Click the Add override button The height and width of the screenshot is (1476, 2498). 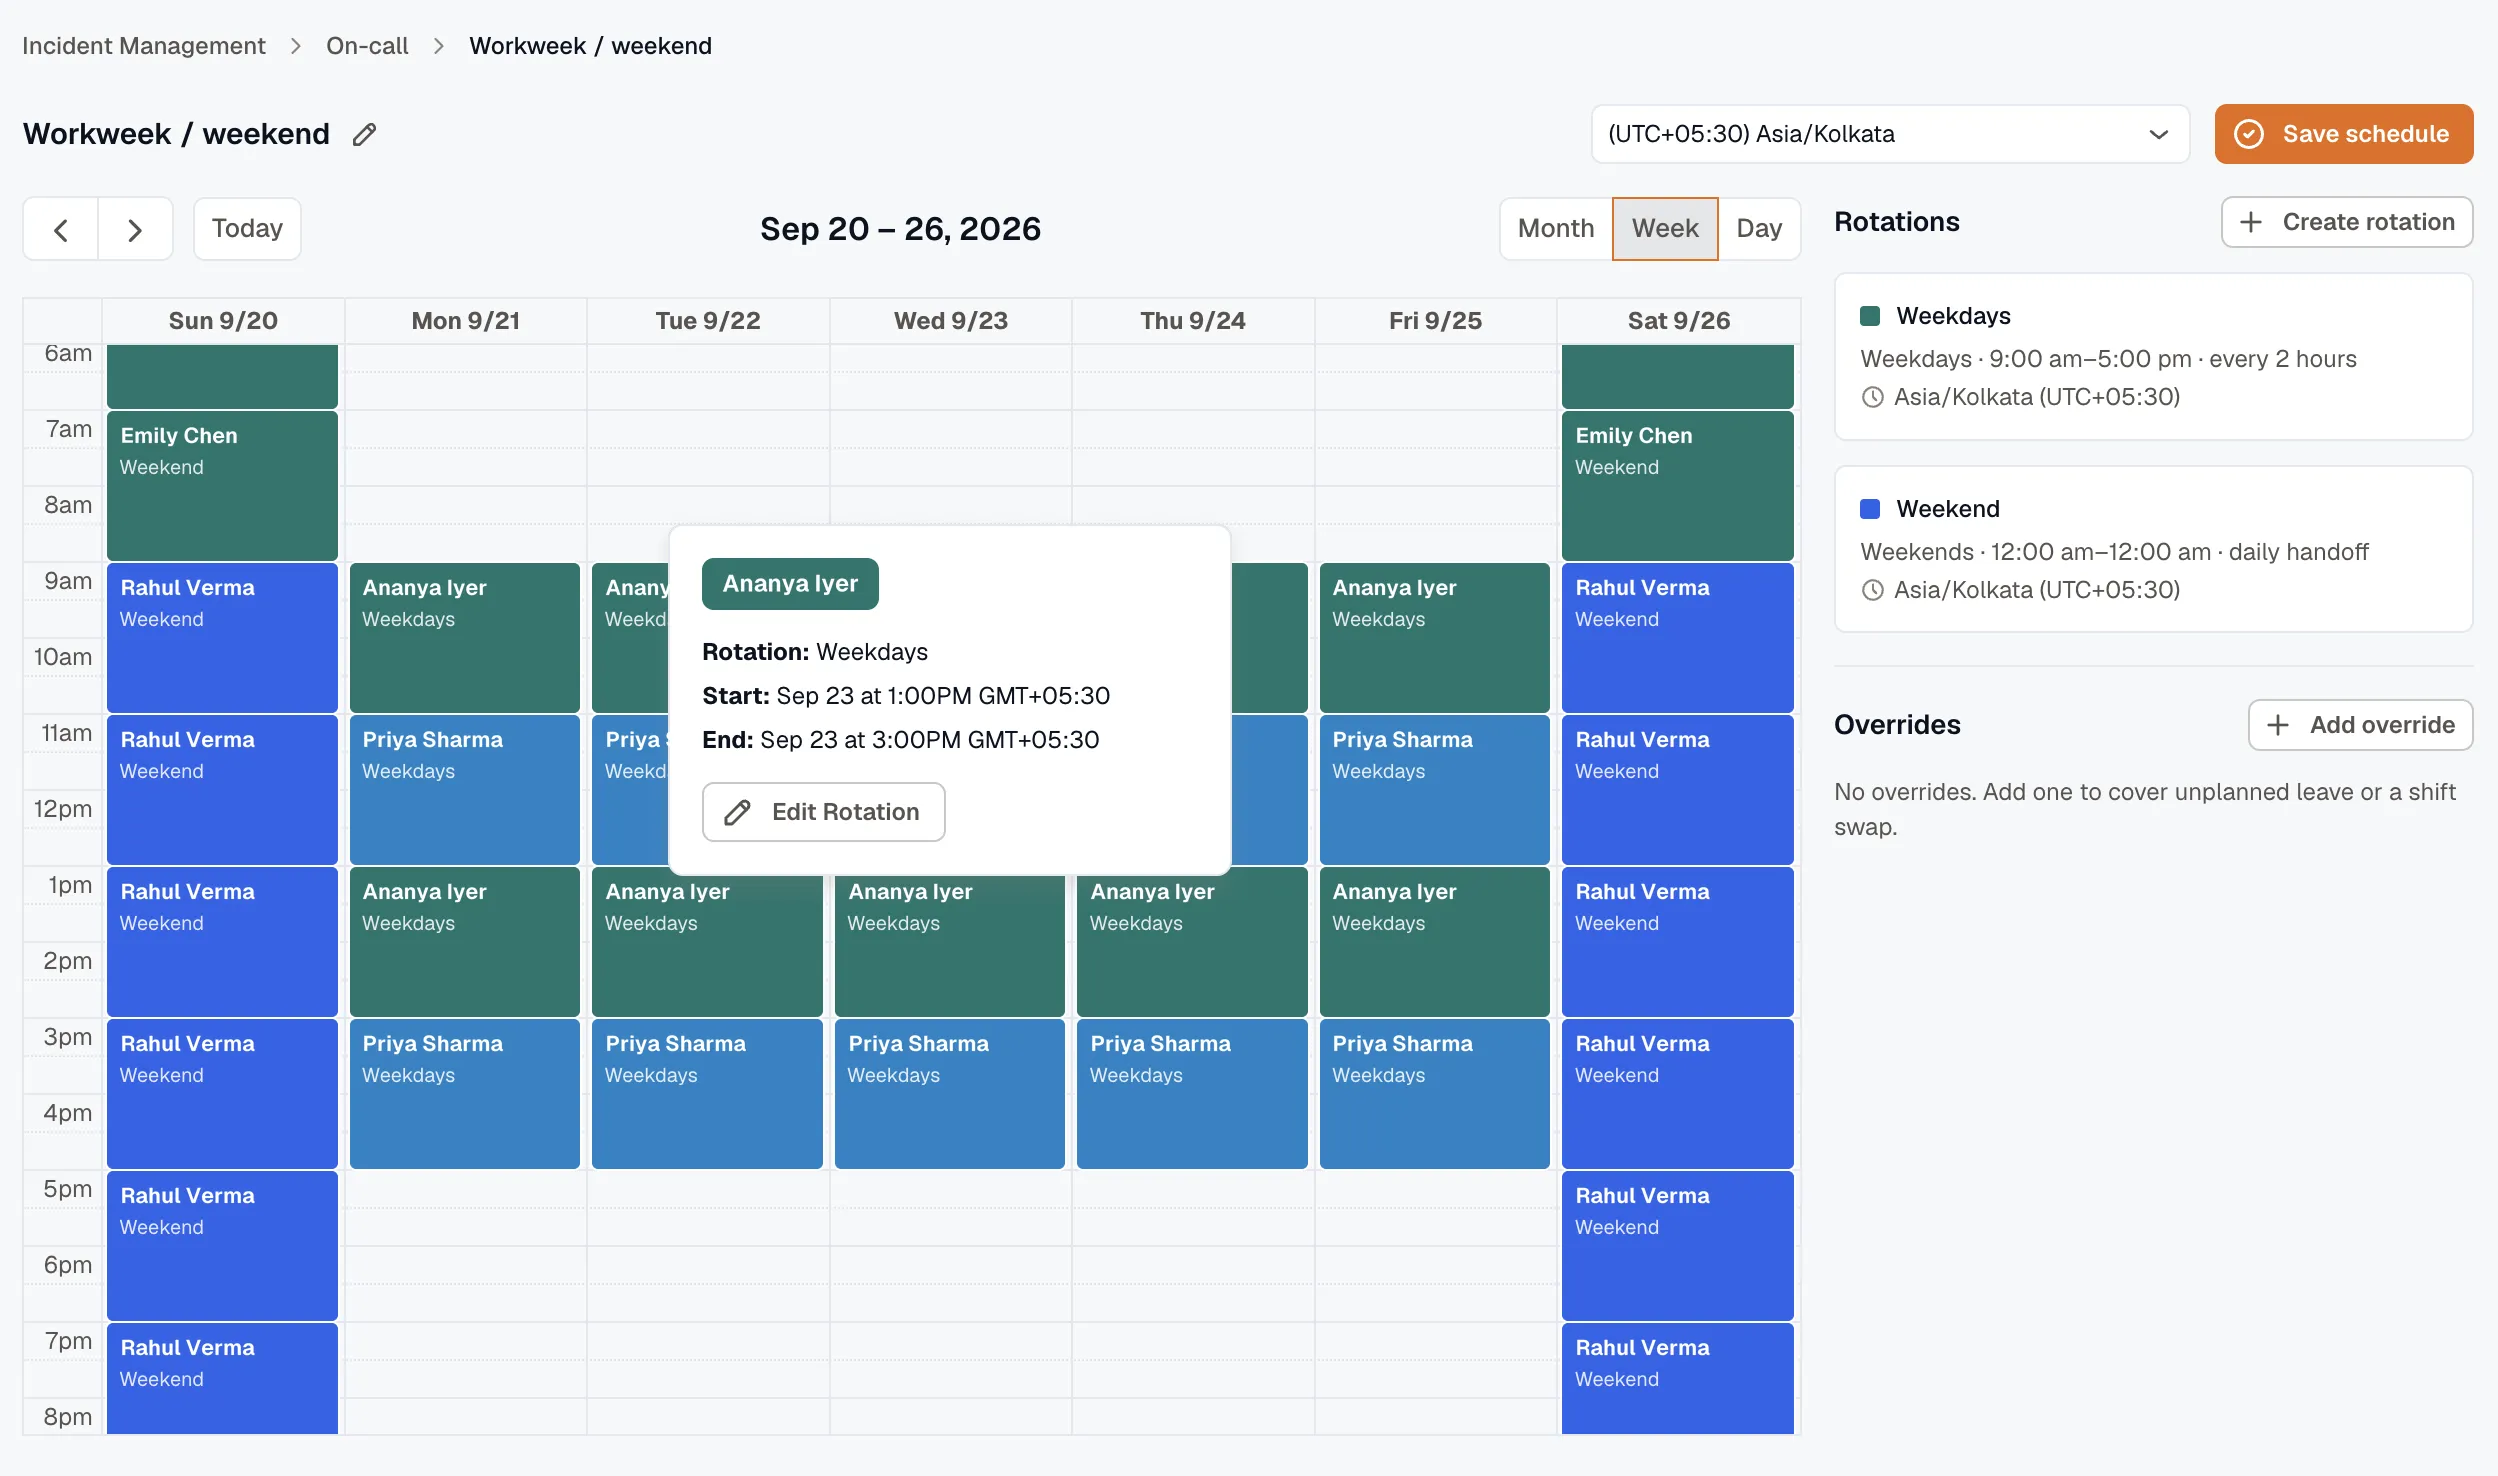pos(2360,725)
